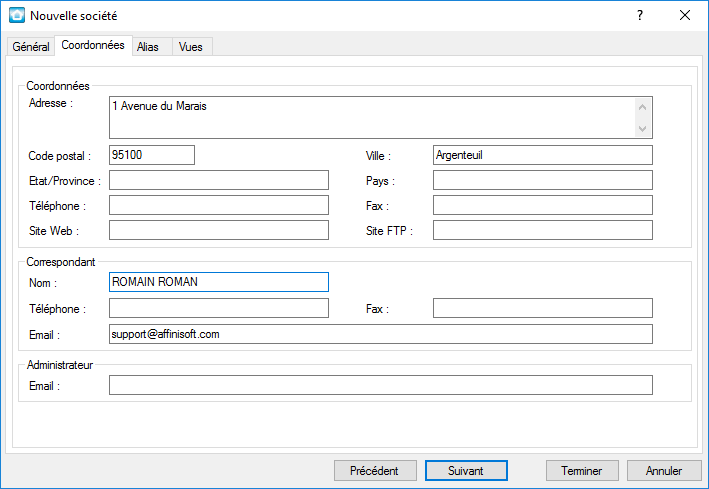Click the Correspondant Fax field
This screenshot has height=489, width=709.
543,308
